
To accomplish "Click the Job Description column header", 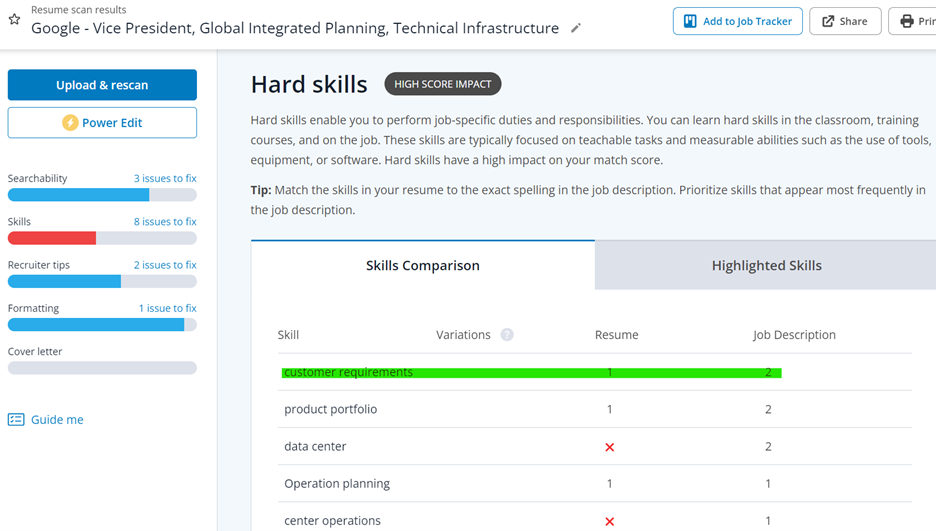I will [x=794, y=335].
